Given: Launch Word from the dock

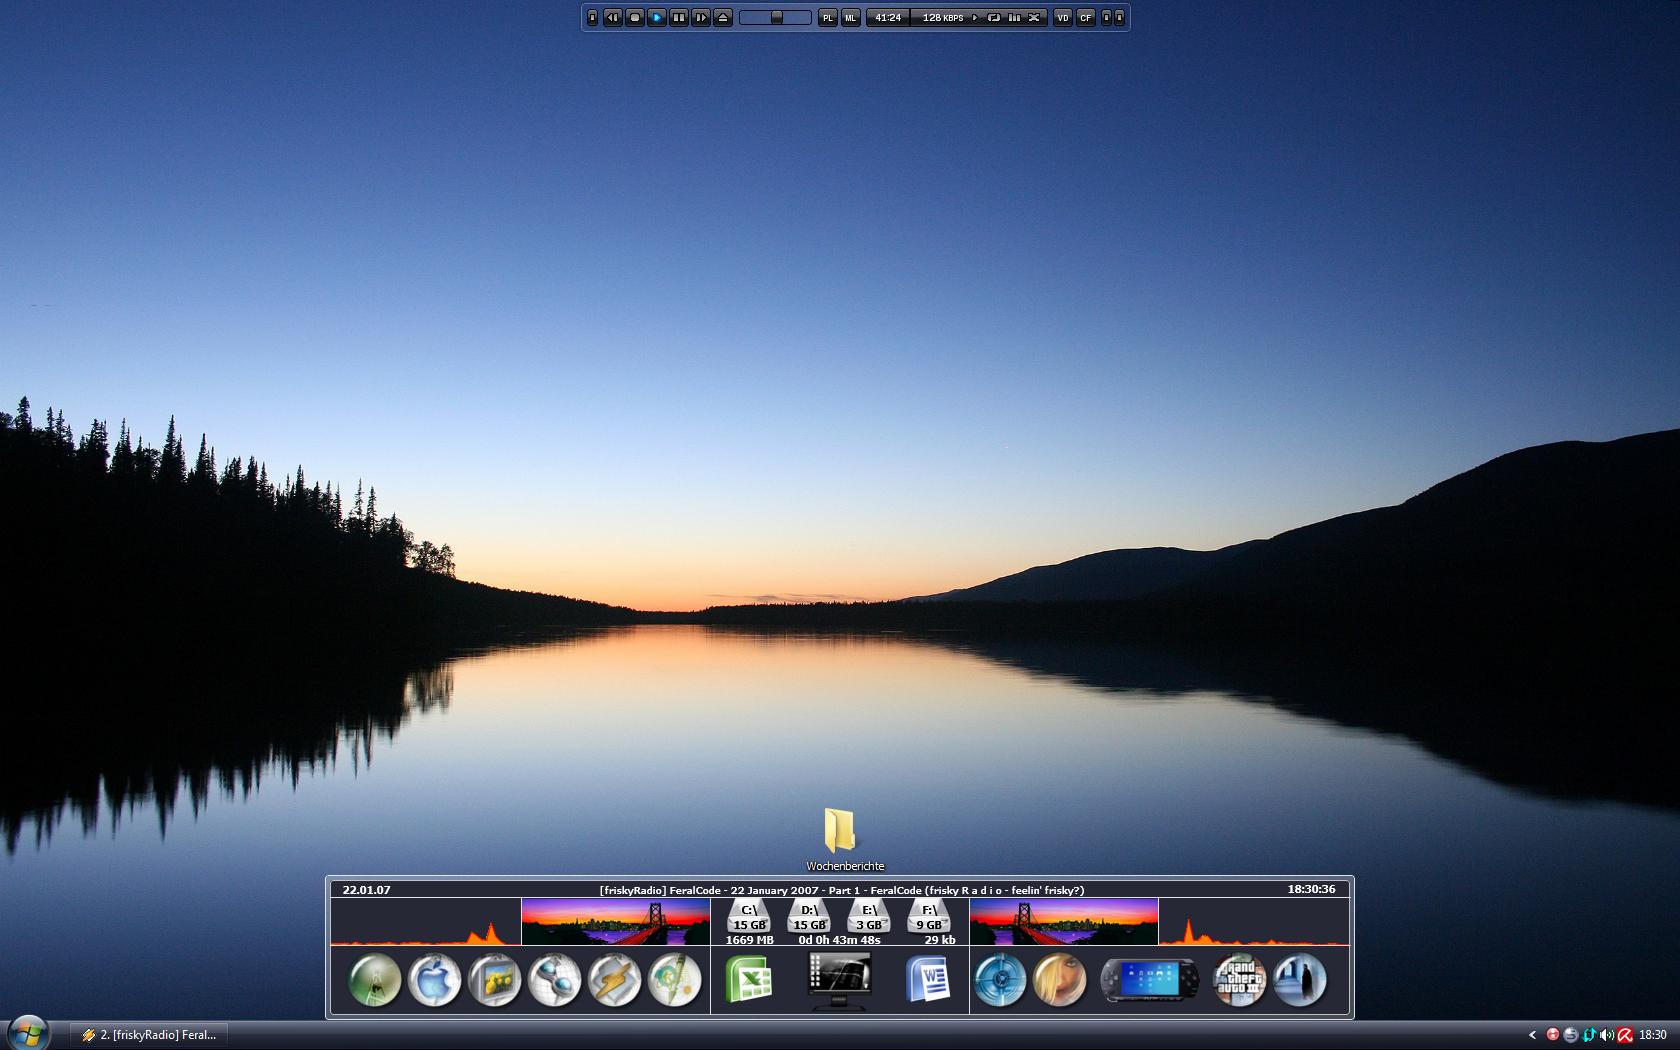Looking at the screenshot, I should pyautogui.click(x=928, y=979).
